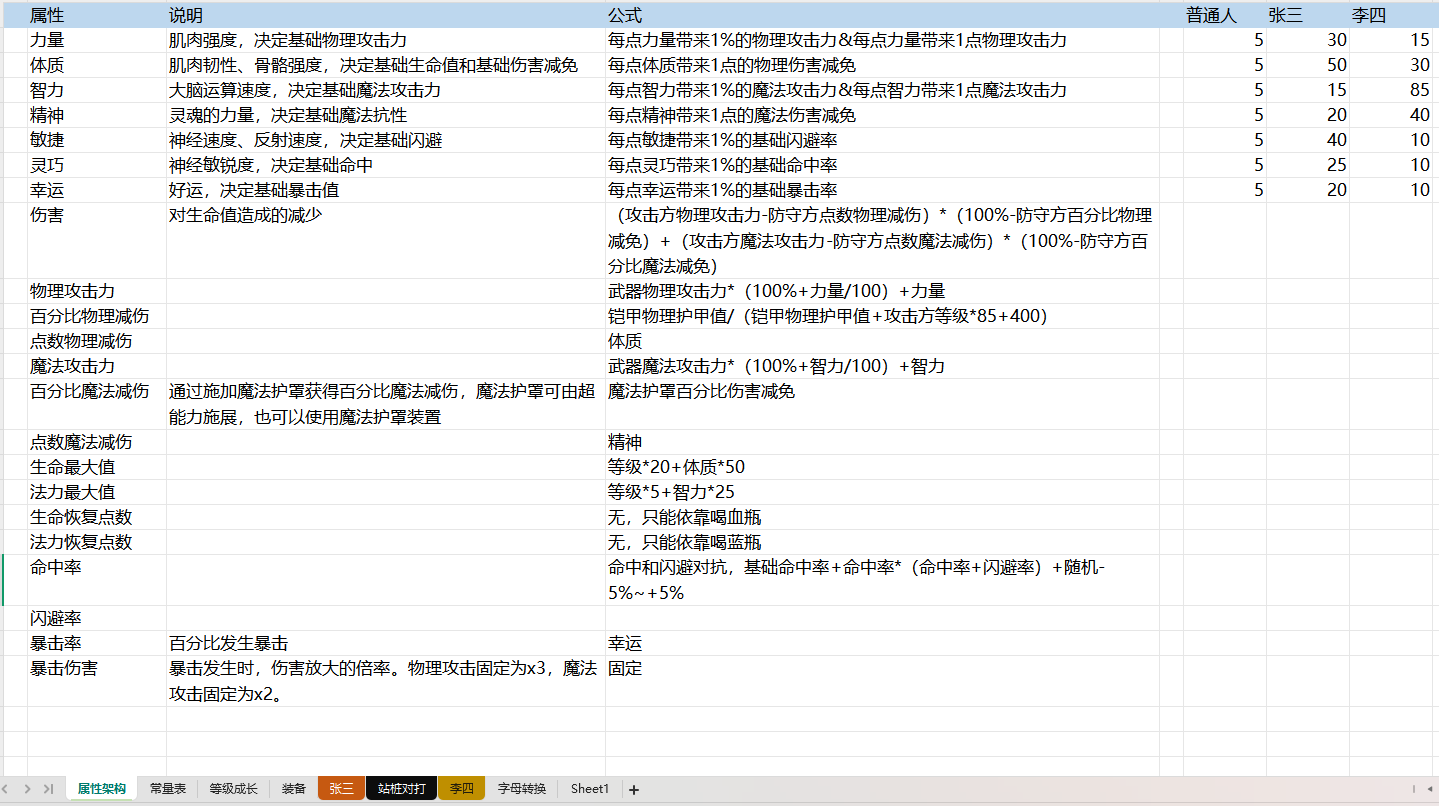
Task: Click the 暴击伤害 description cell
Action: pos(385,681)
